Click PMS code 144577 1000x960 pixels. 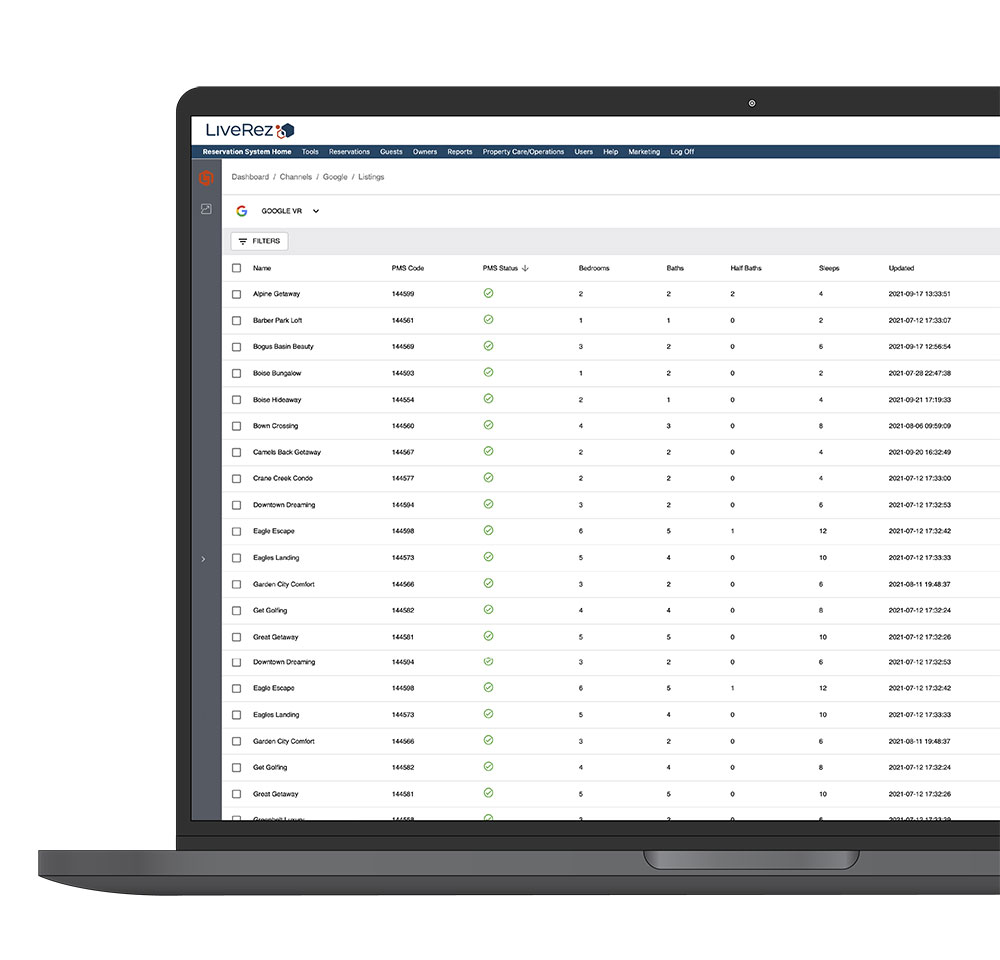pyautogui.click(x=402, y=478)
